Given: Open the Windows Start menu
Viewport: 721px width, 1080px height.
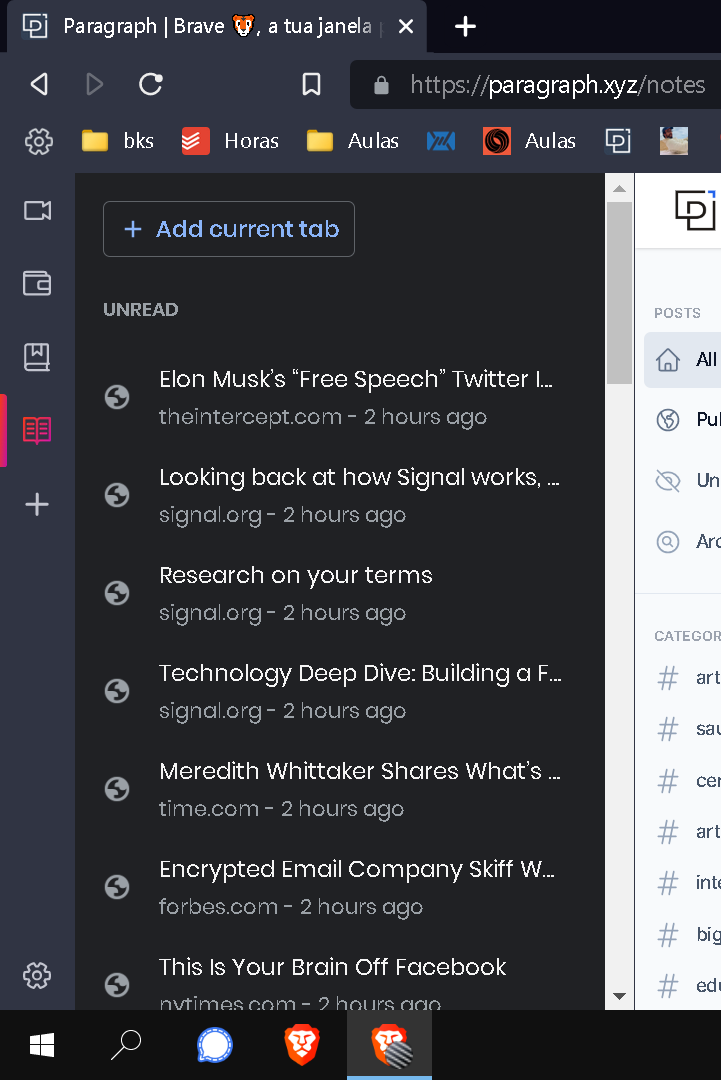Looking at the screenshot, I should coord(43,1045).
